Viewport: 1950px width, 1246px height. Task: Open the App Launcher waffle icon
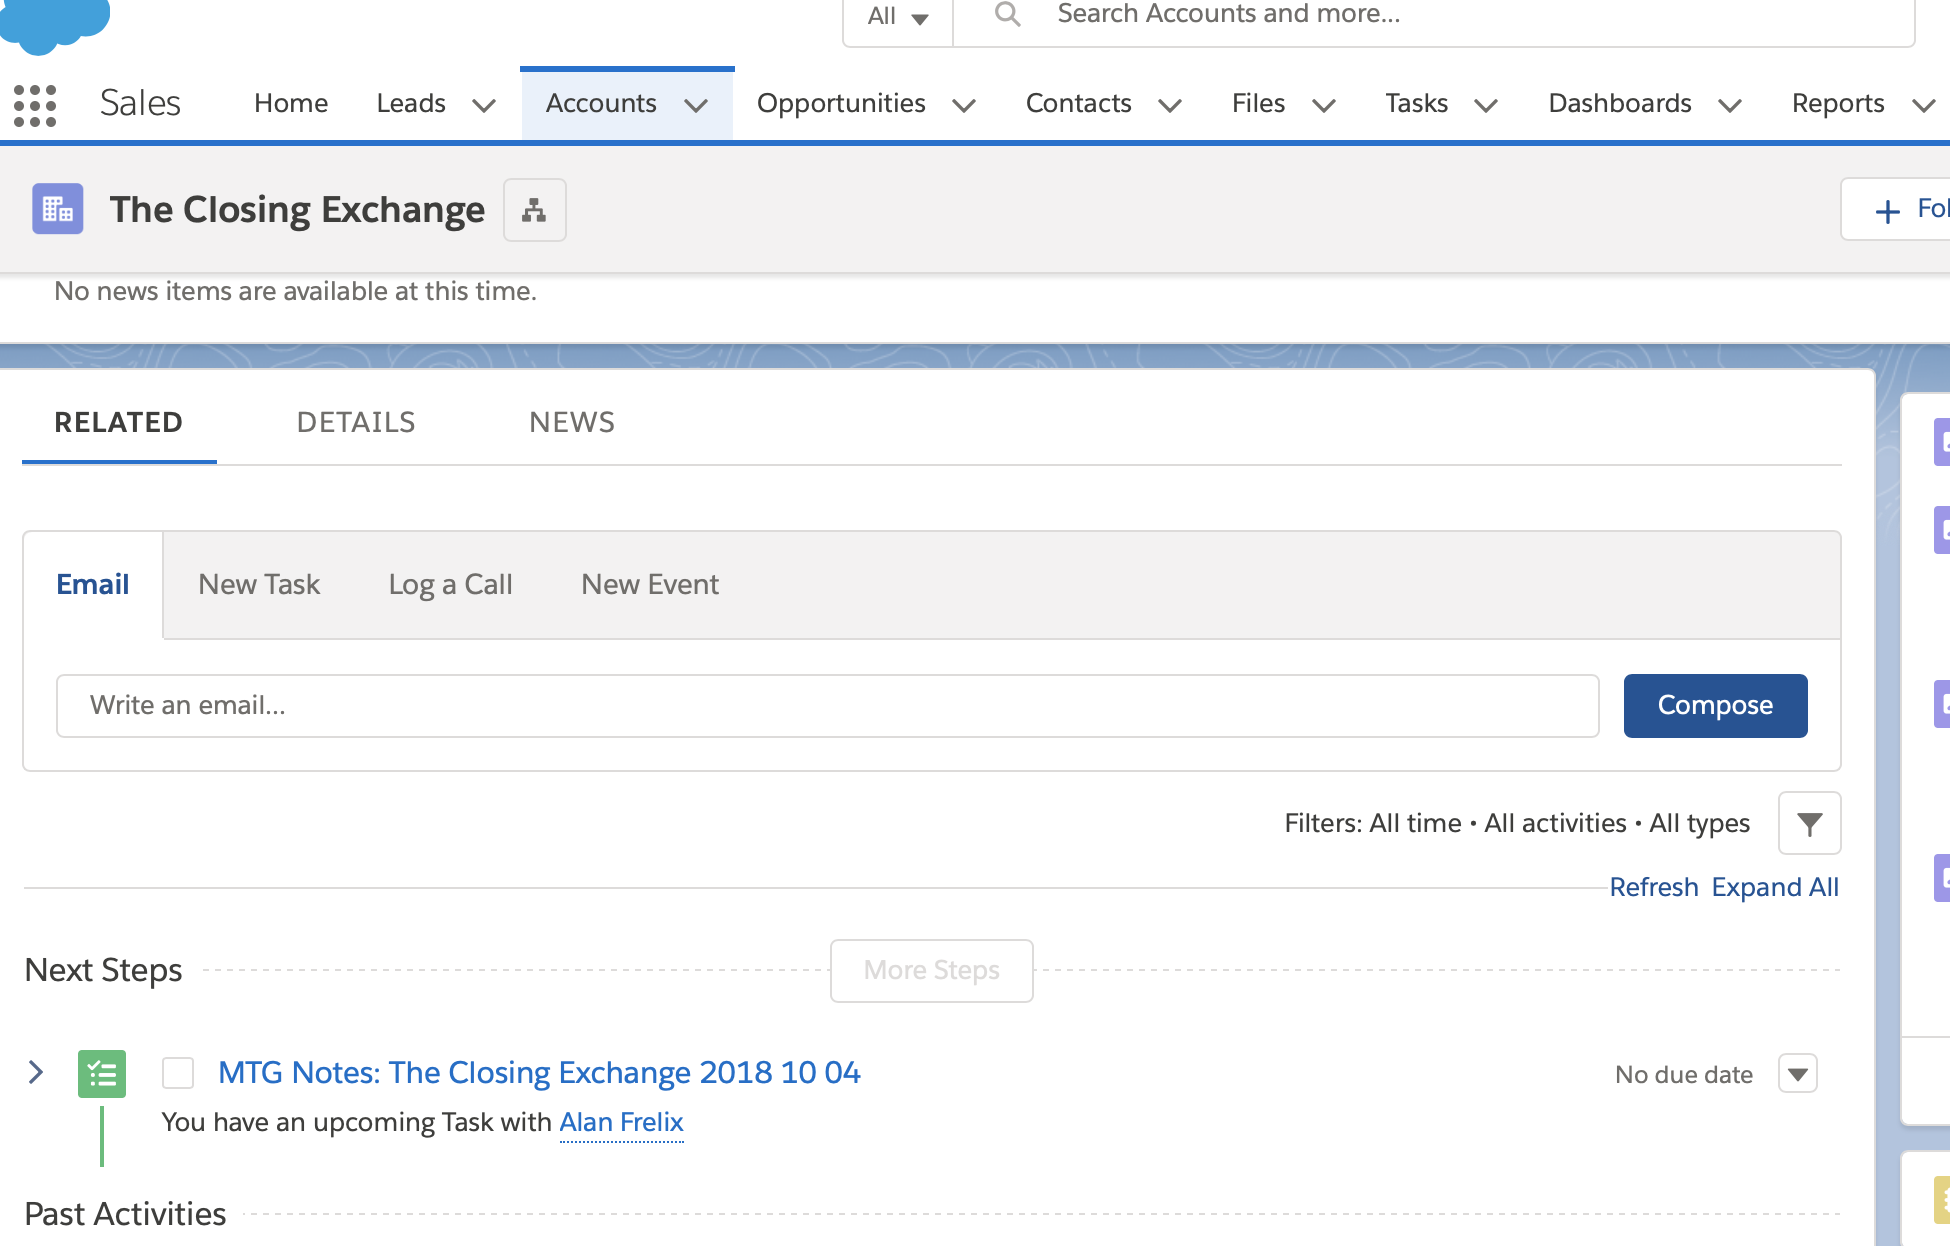pyautogui.click(x=36, y=103)
